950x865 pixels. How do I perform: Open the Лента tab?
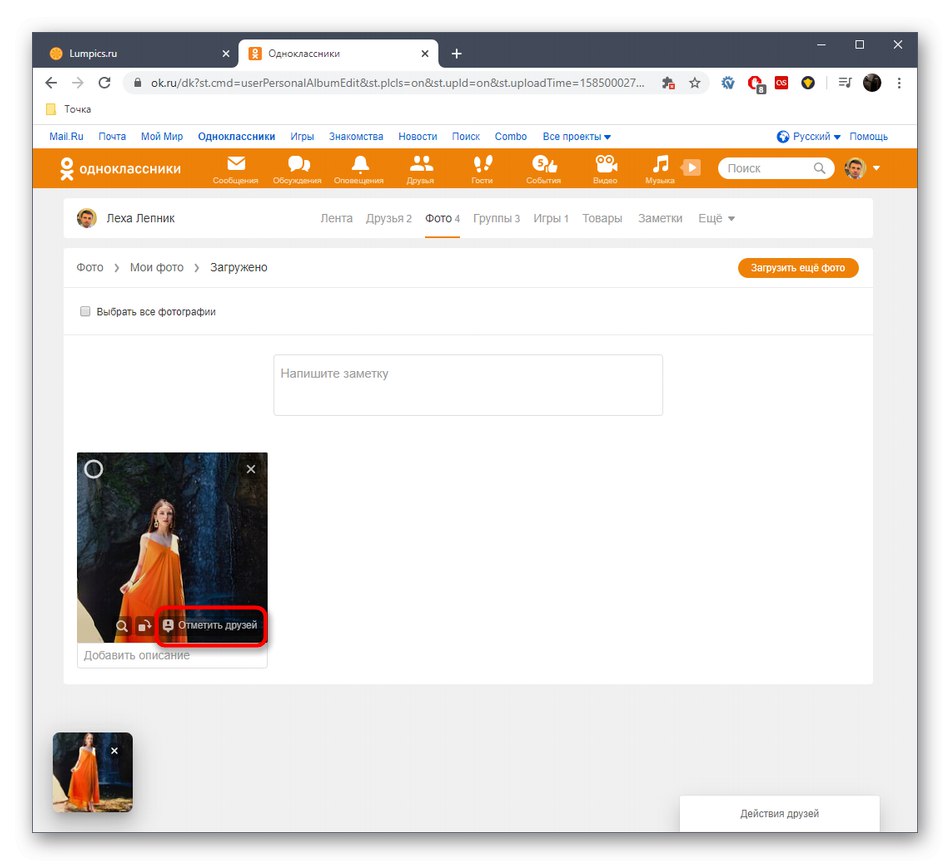coord(336,219)
